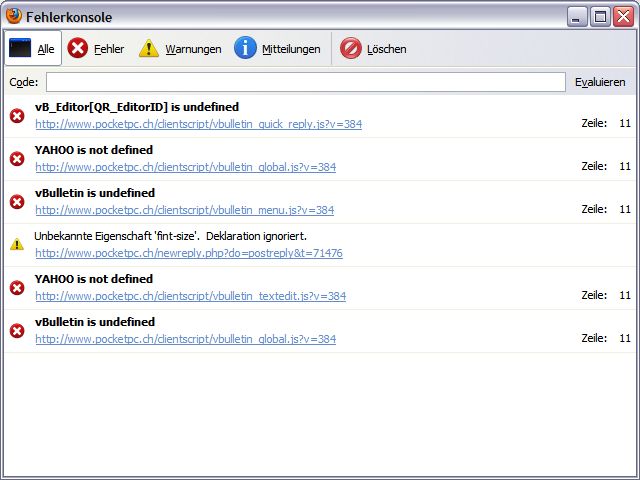This screenshot has height=480, width=640.
Task: Select the Fehler filter label
Action: coord(109,49)
